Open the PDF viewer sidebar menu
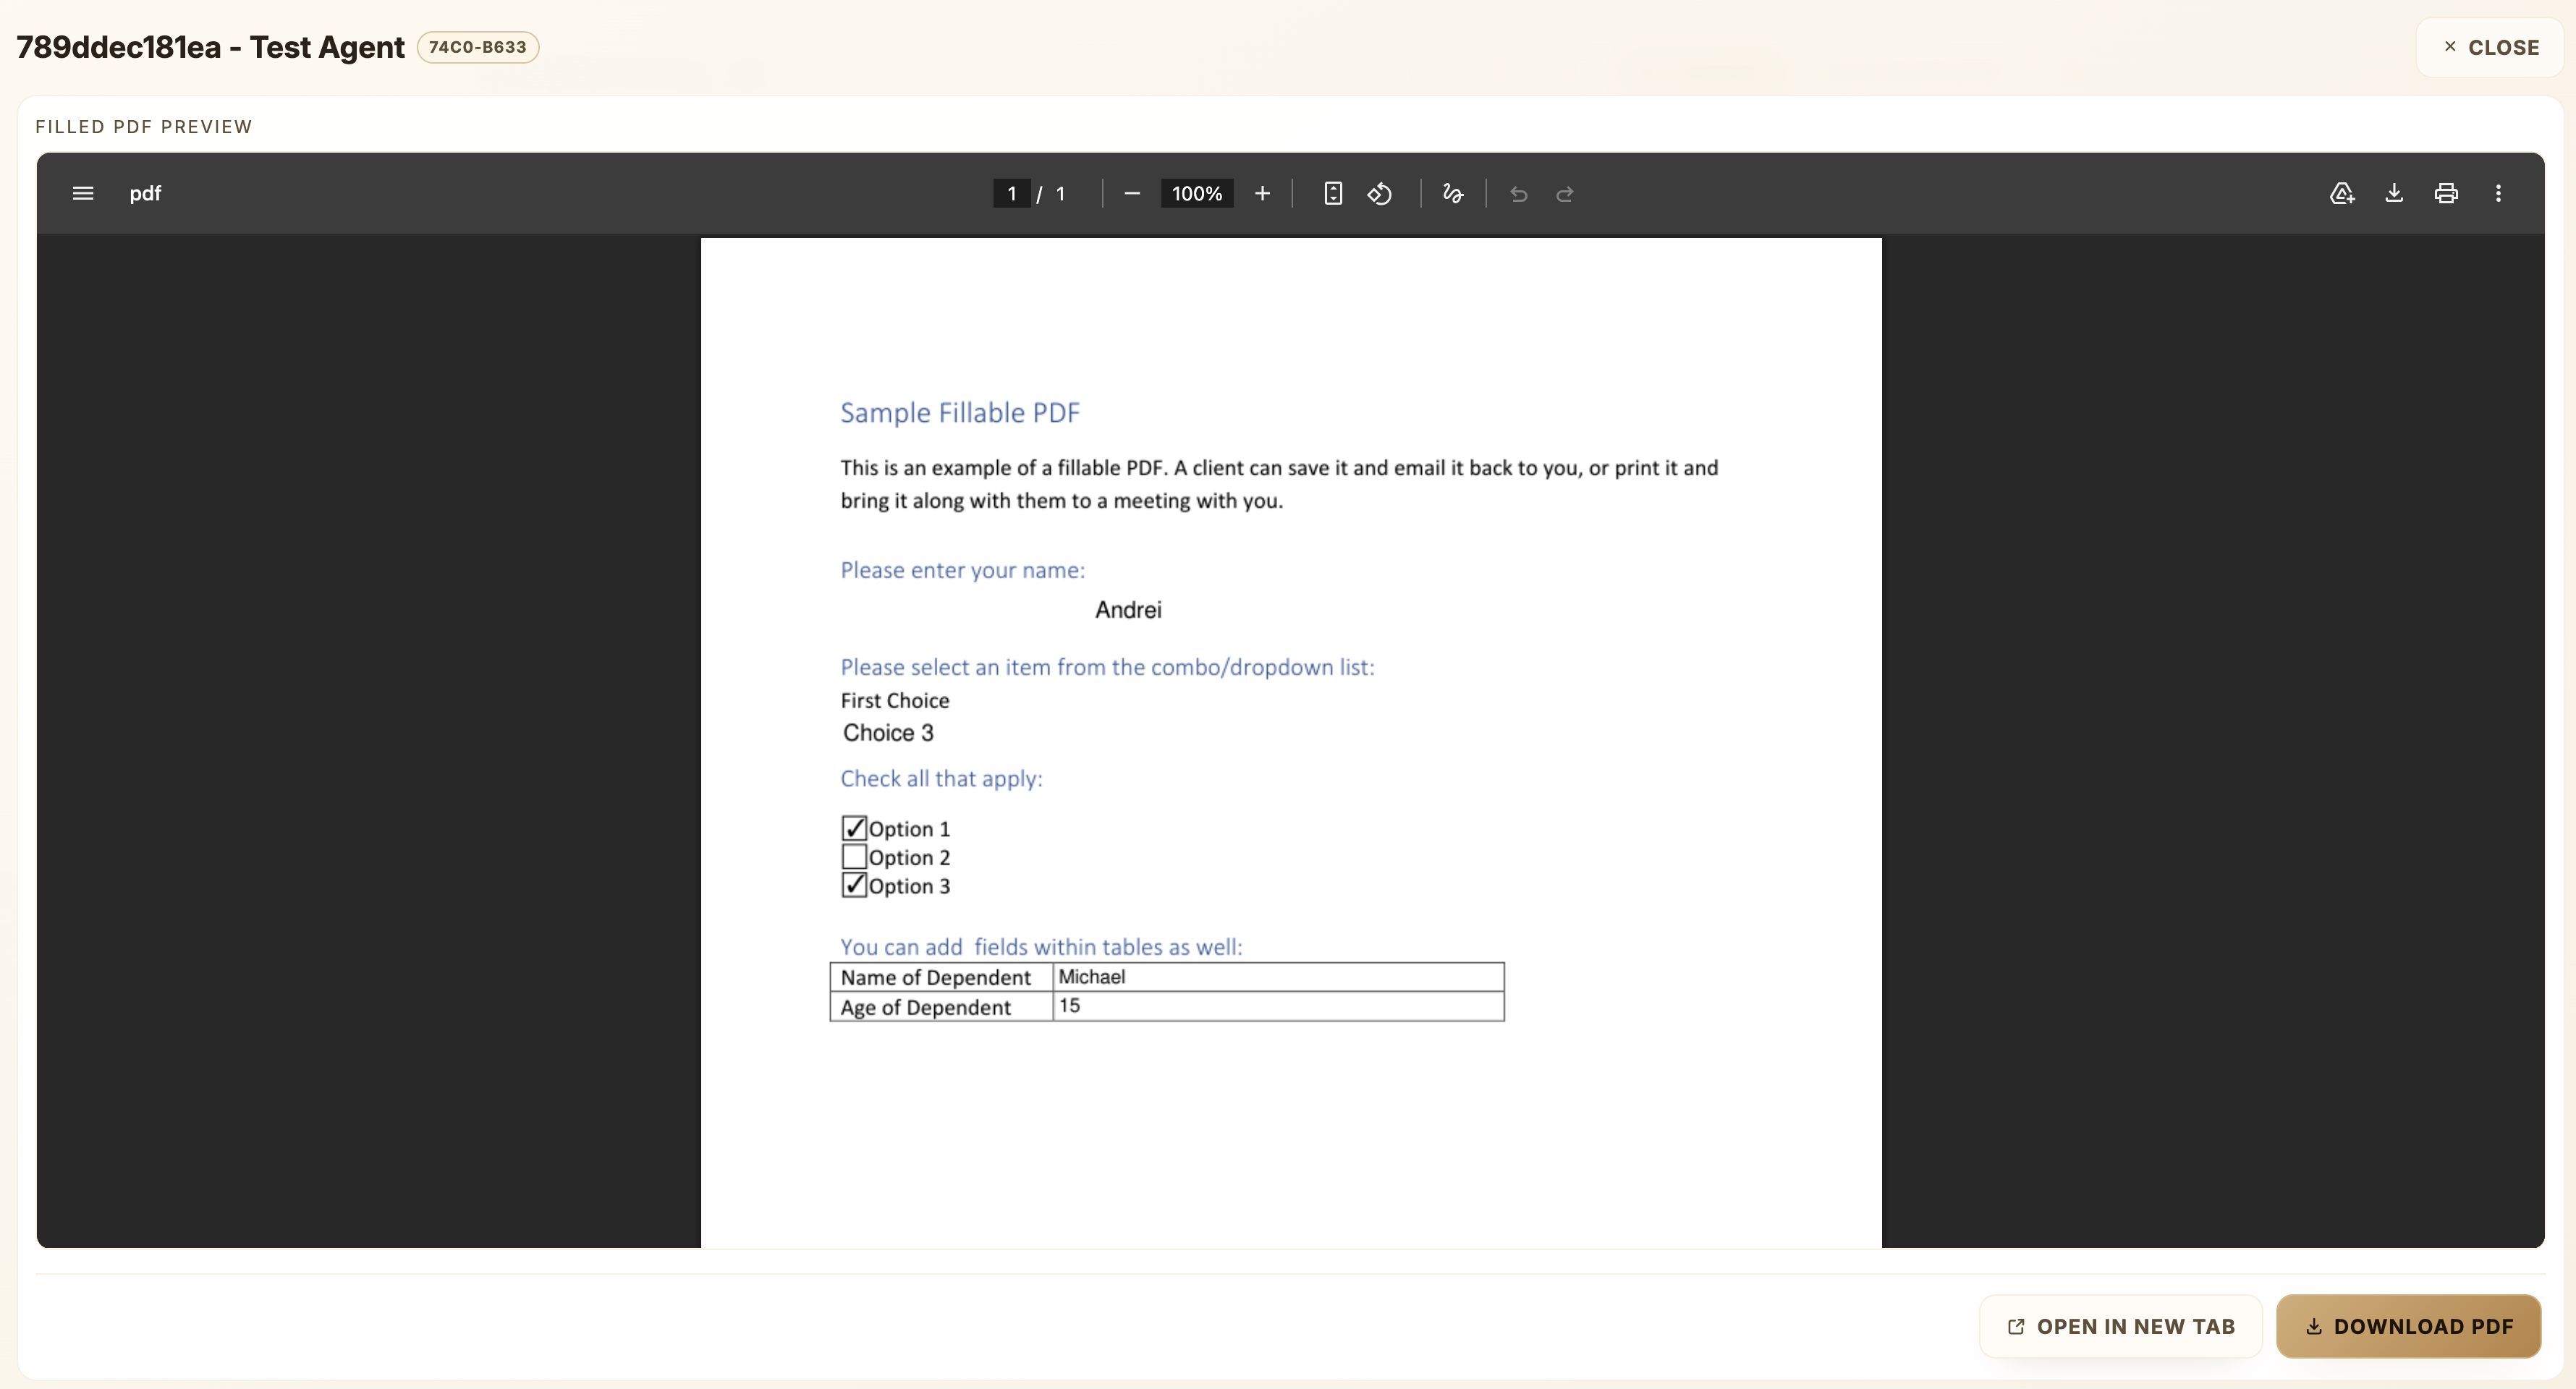 pos(83,193)
